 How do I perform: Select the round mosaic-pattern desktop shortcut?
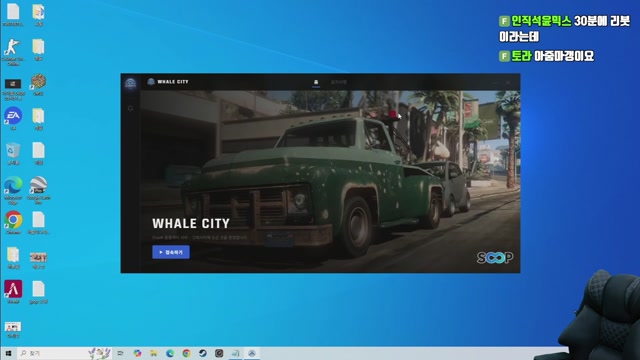pos(38,84)
